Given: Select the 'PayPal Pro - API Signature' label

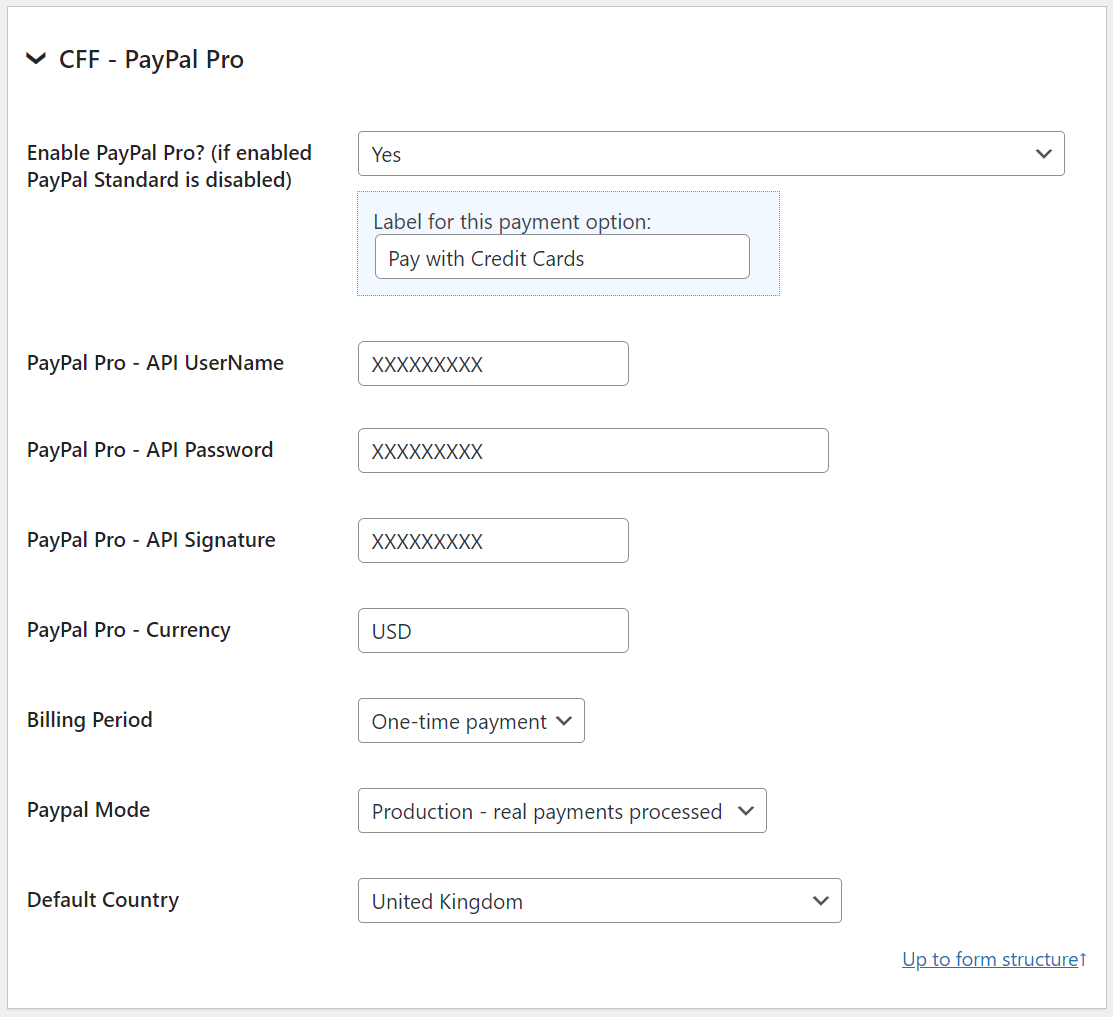Looking at the screenshot, I should click(x=151, y=540).
